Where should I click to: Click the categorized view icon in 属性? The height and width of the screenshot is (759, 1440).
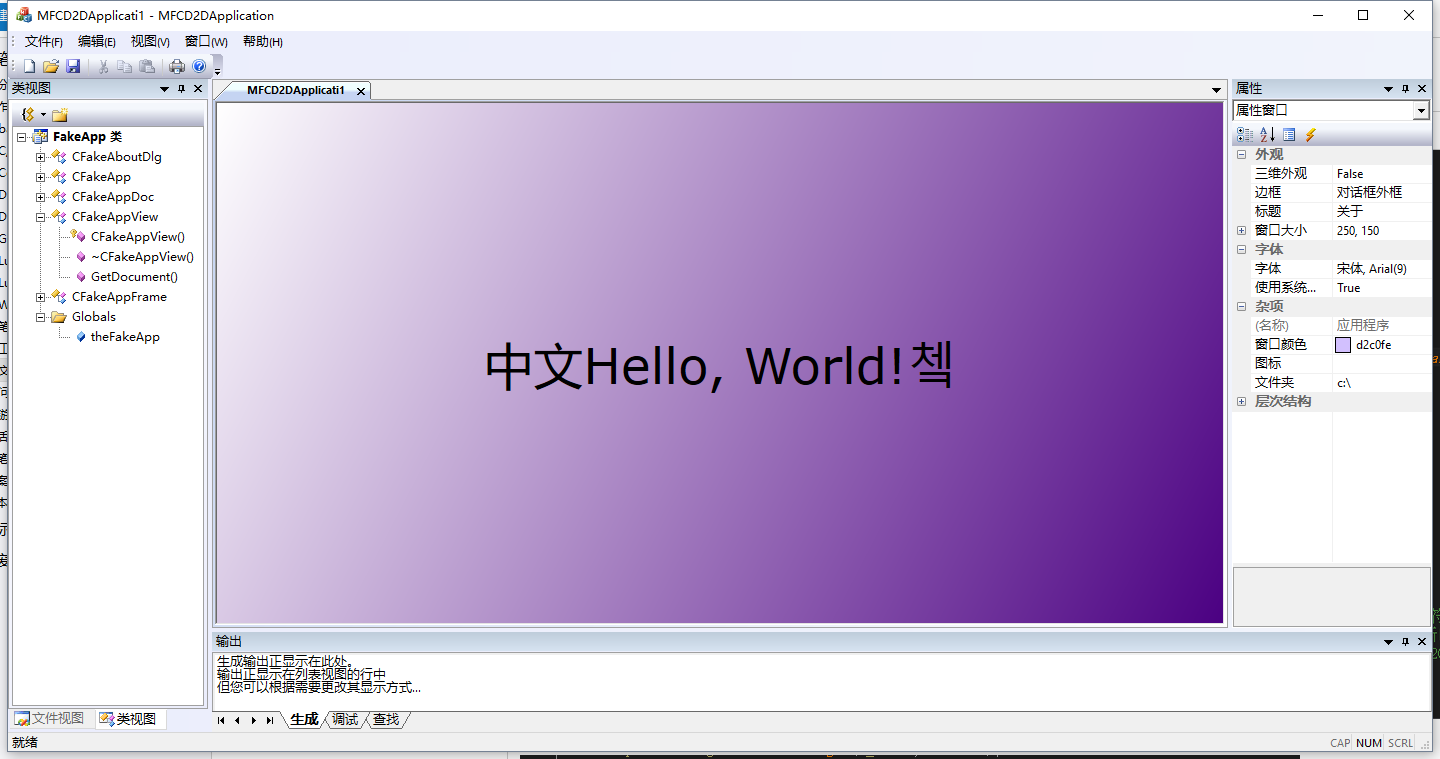coord(1245,134)
